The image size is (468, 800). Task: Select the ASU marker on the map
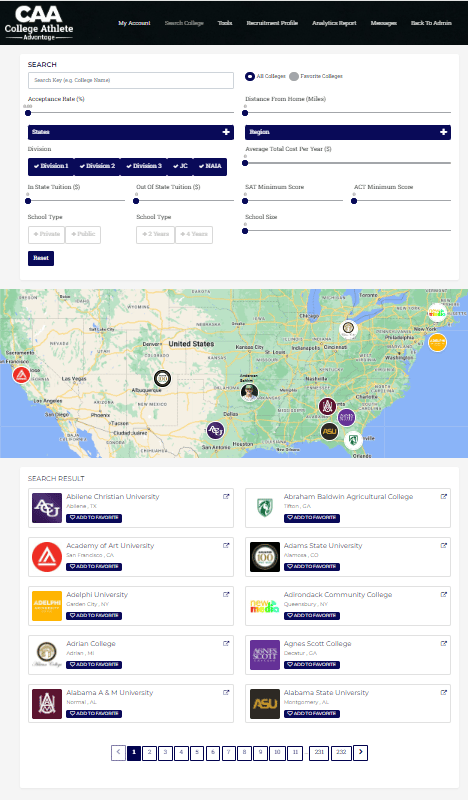pos(329,431)
